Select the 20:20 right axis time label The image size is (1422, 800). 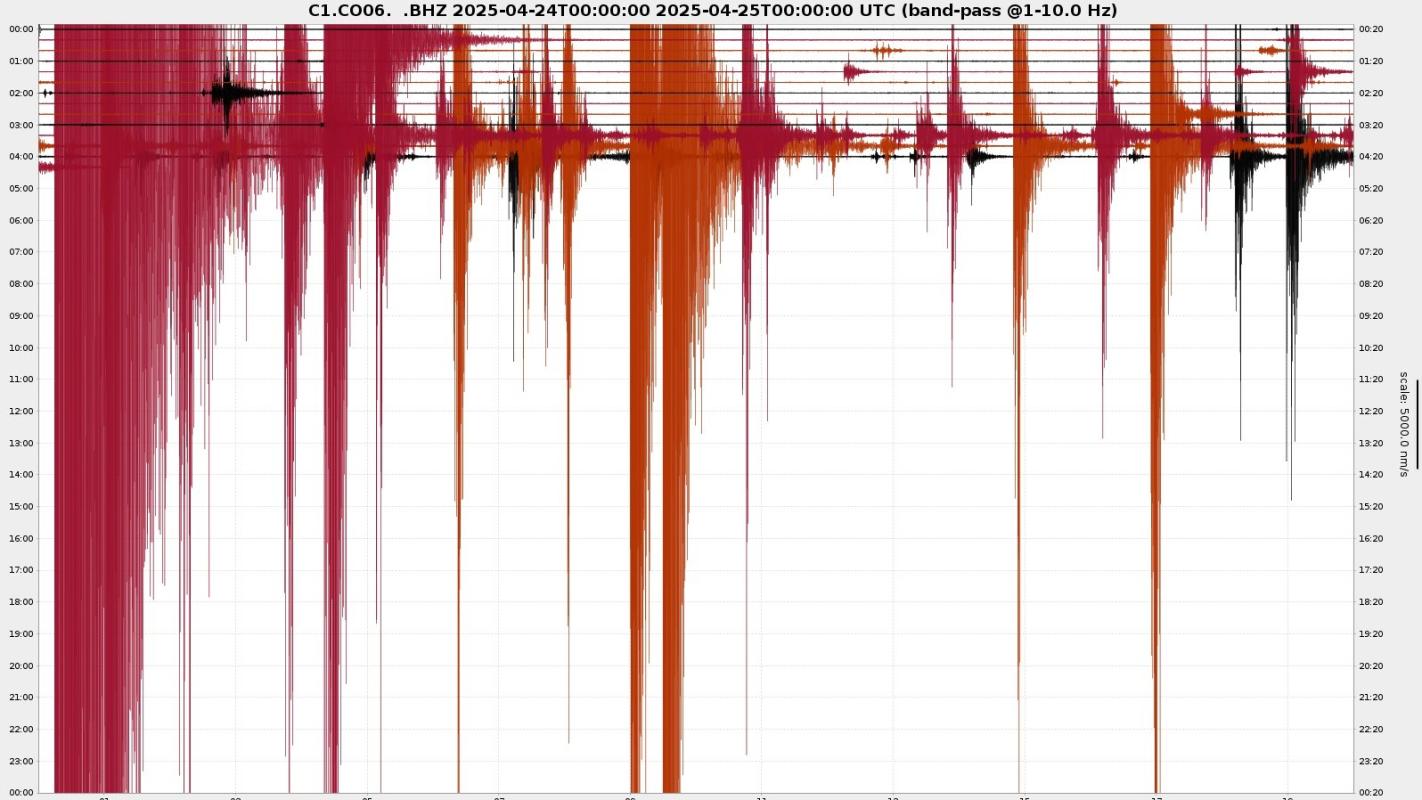1371,666
